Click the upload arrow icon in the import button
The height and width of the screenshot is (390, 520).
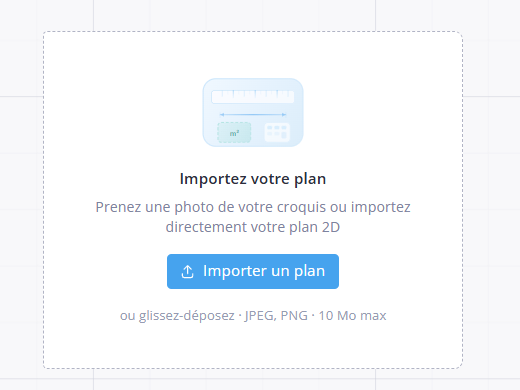(x=187, y=272)
